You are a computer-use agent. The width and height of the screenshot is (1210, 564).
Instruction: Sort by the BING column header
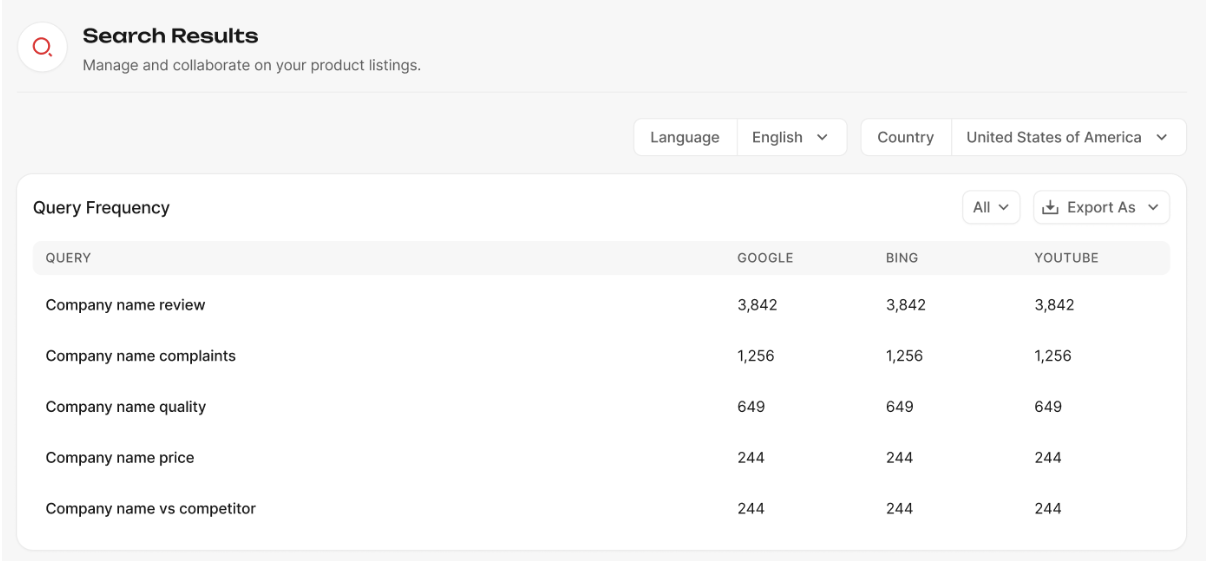pyautogui.click(x=902, y=258)
